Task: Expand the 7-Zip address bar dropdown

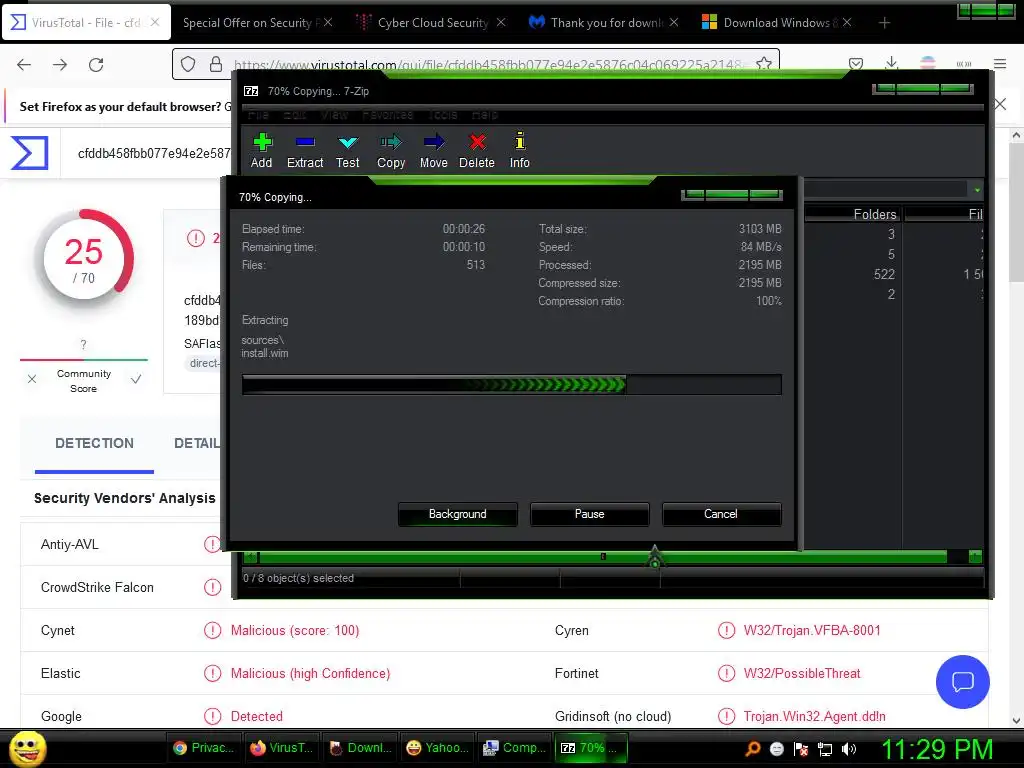Action: tap(977, 190)
